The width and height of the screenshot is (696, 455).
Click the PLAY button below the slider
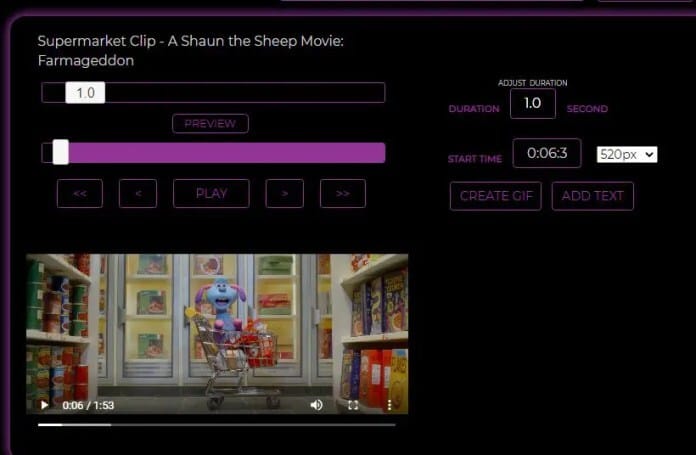tap(211, 194)
